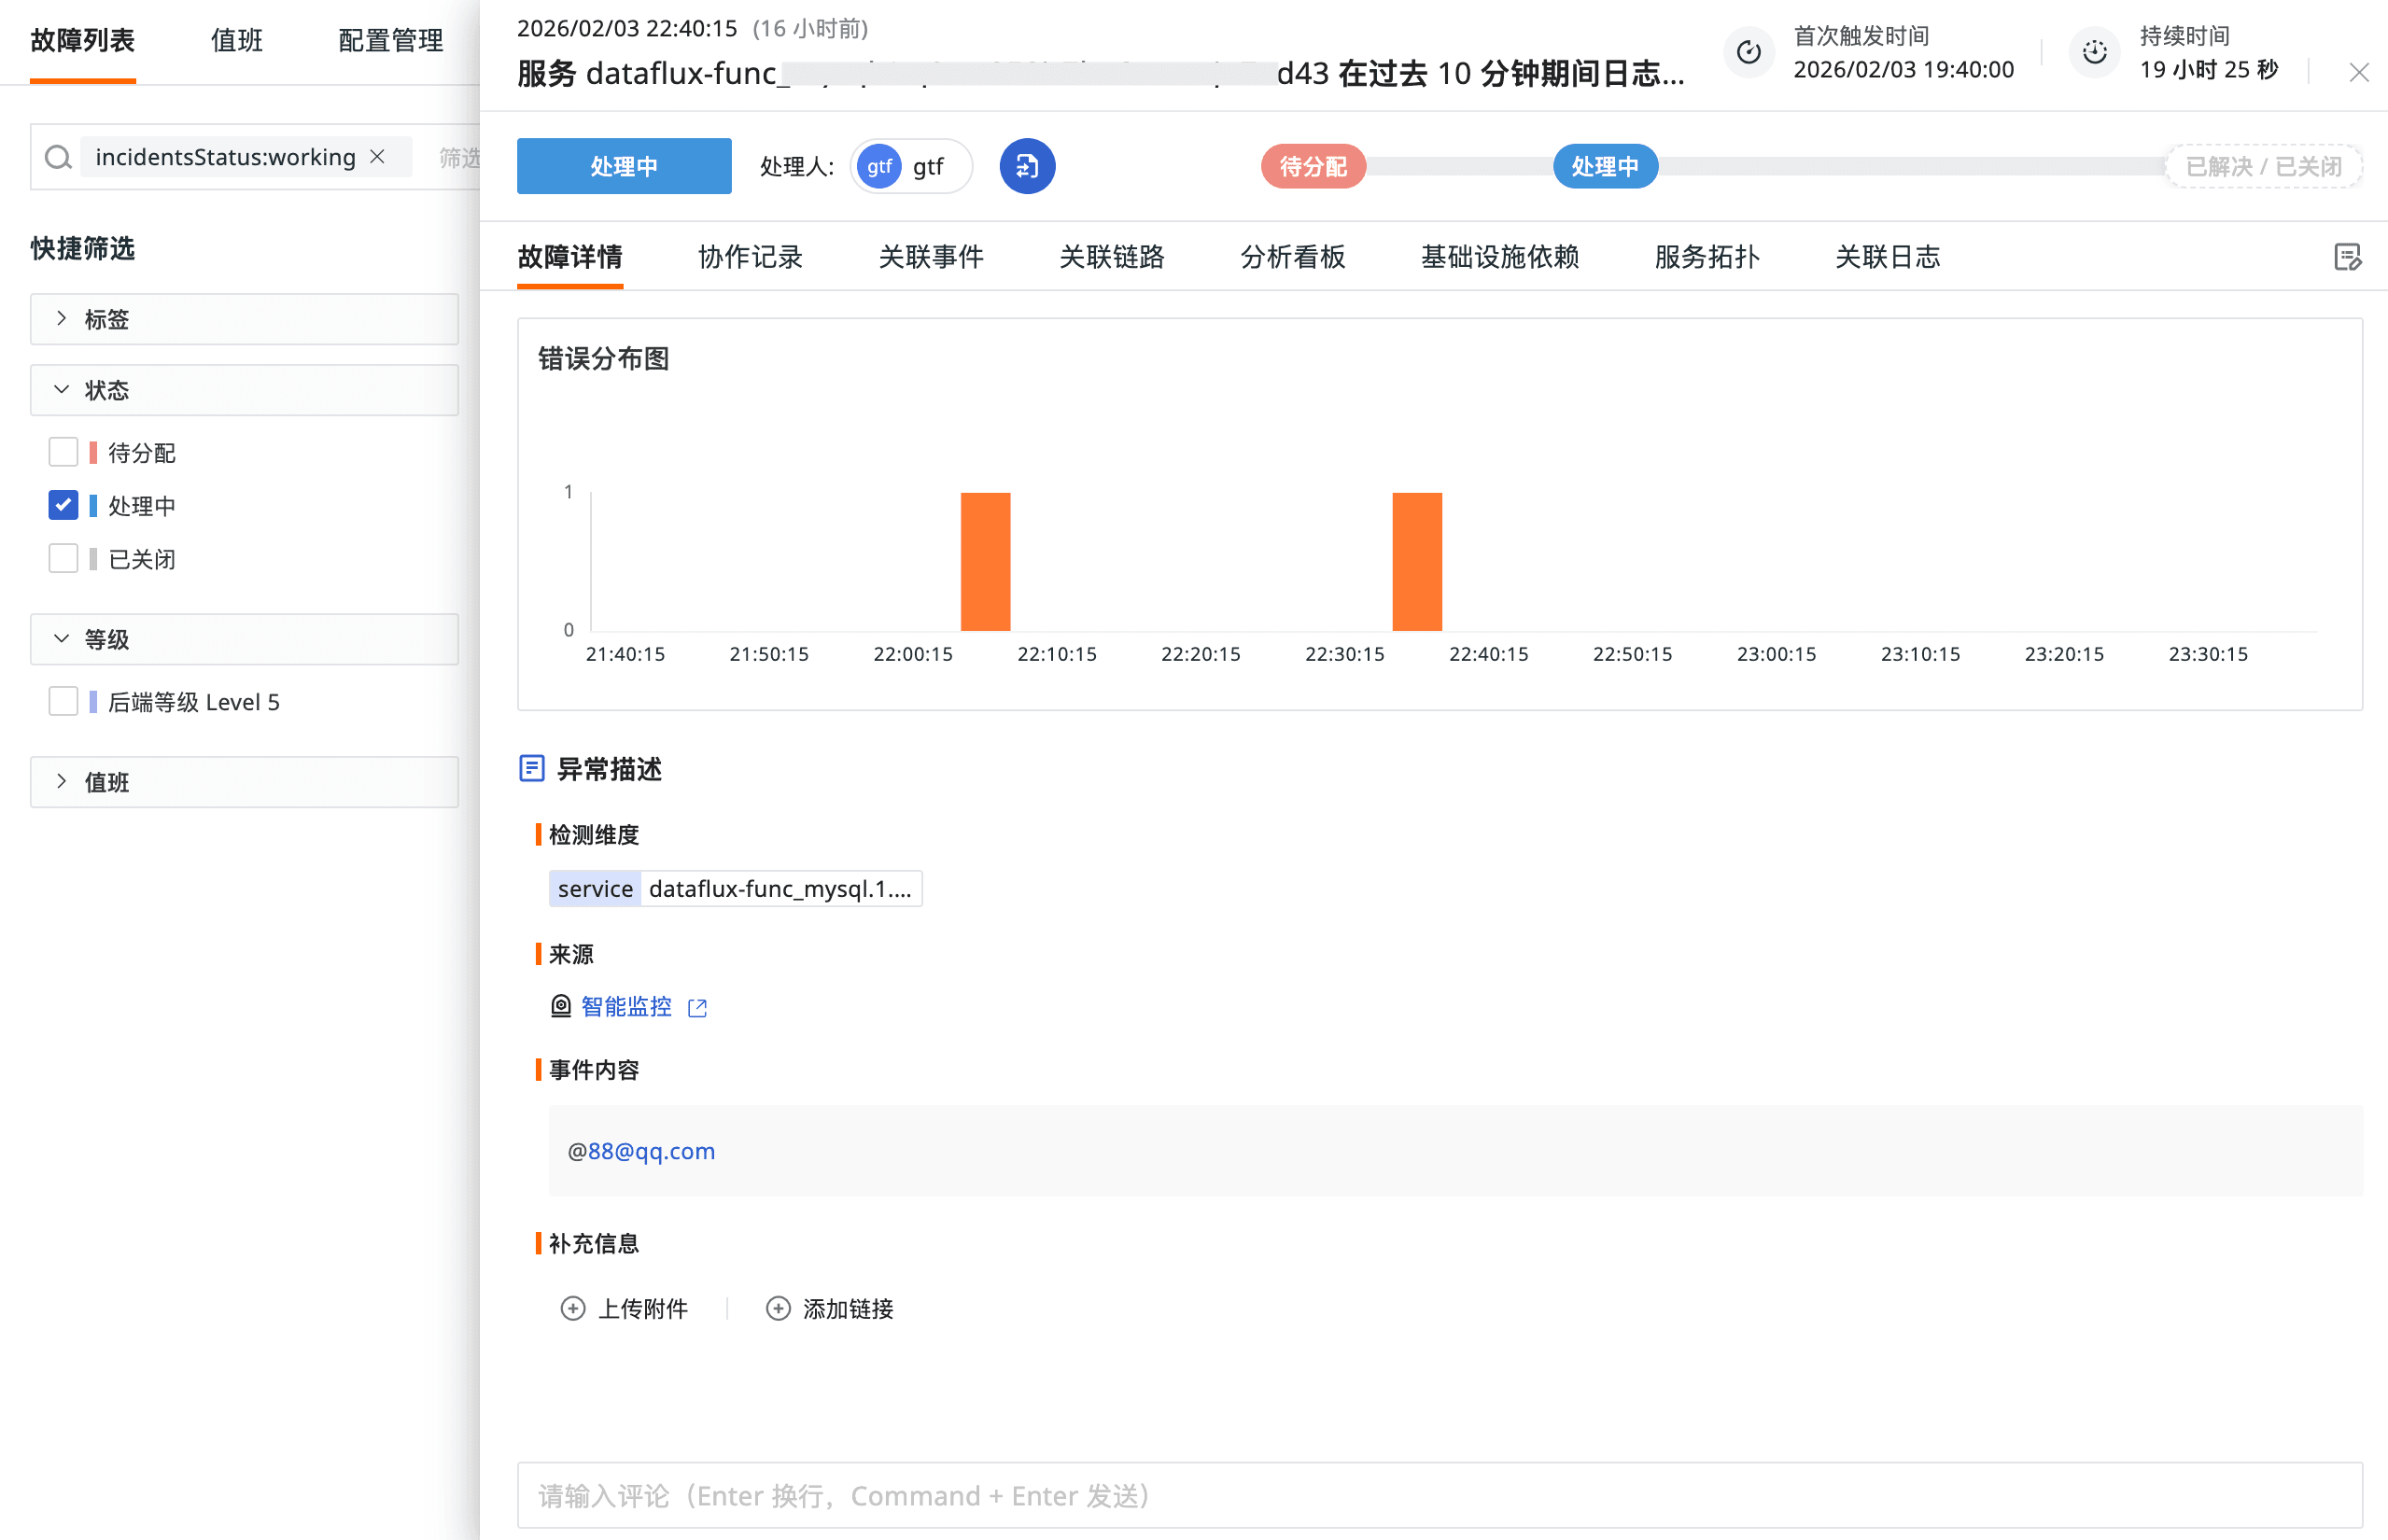Click the blue reassign handler icon
Image resolution: width=2388 pixels, height=1540 pixels.
pyautogui.click(x=1027, y=166)
